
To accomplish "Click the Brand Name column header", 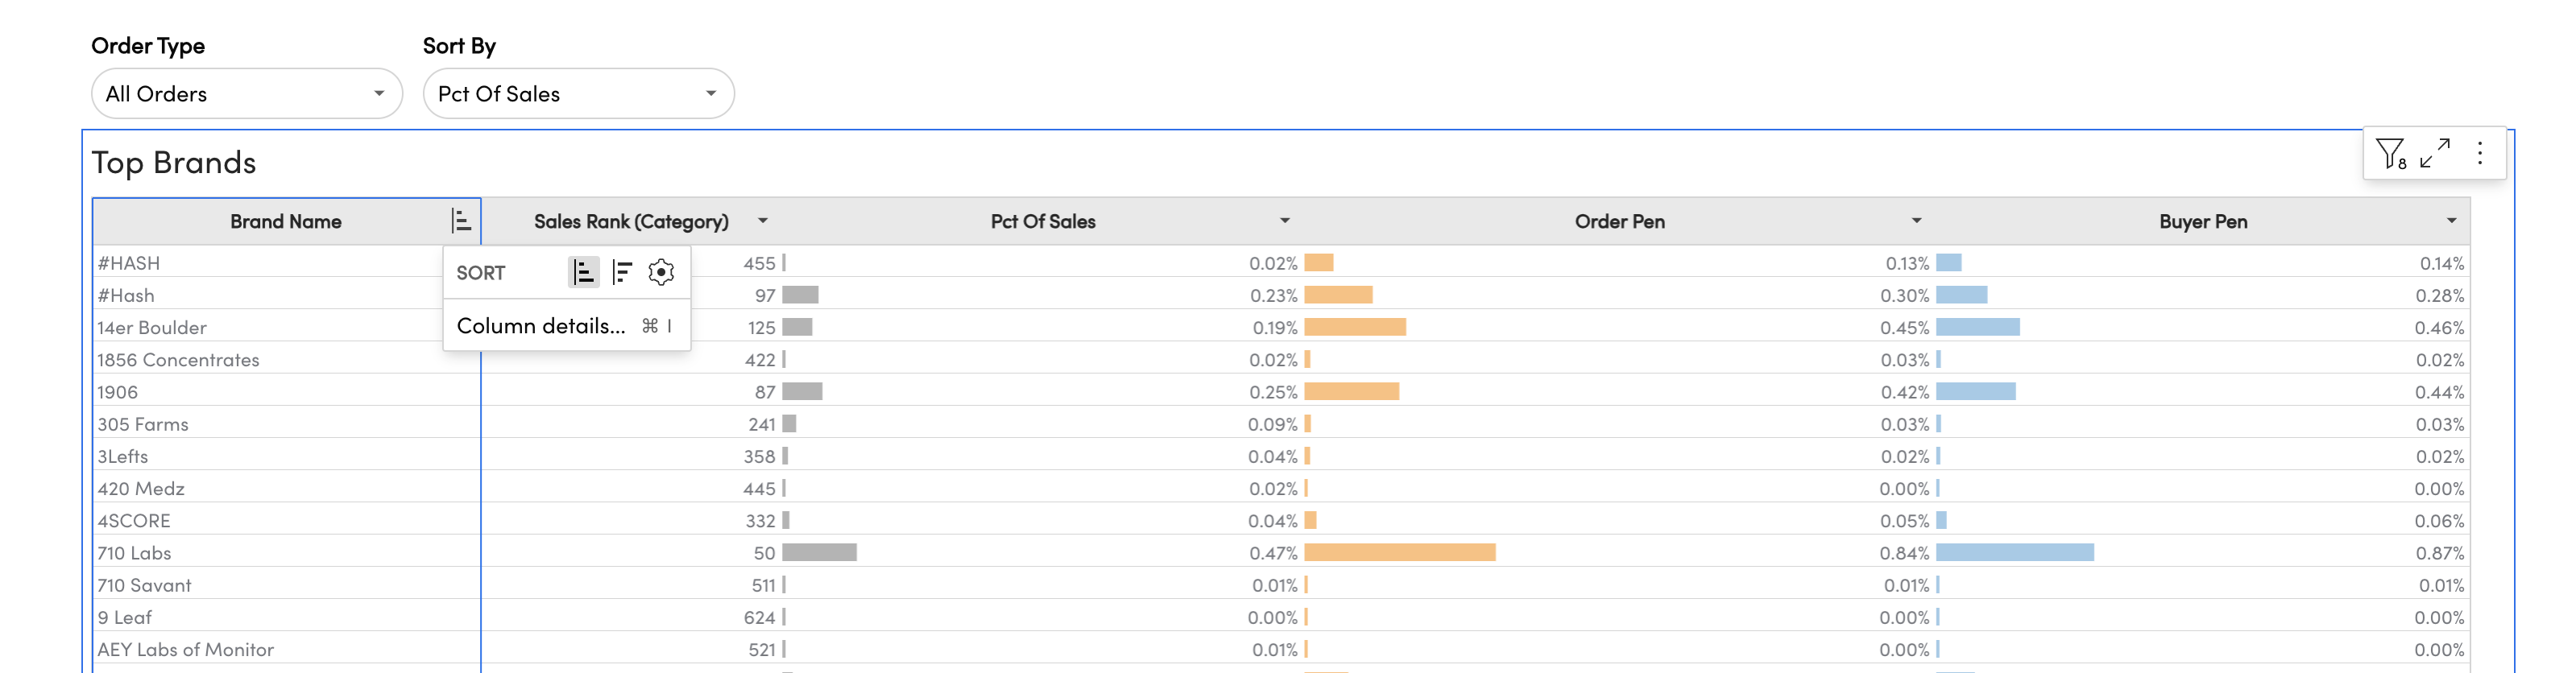I will coord(286,221).
